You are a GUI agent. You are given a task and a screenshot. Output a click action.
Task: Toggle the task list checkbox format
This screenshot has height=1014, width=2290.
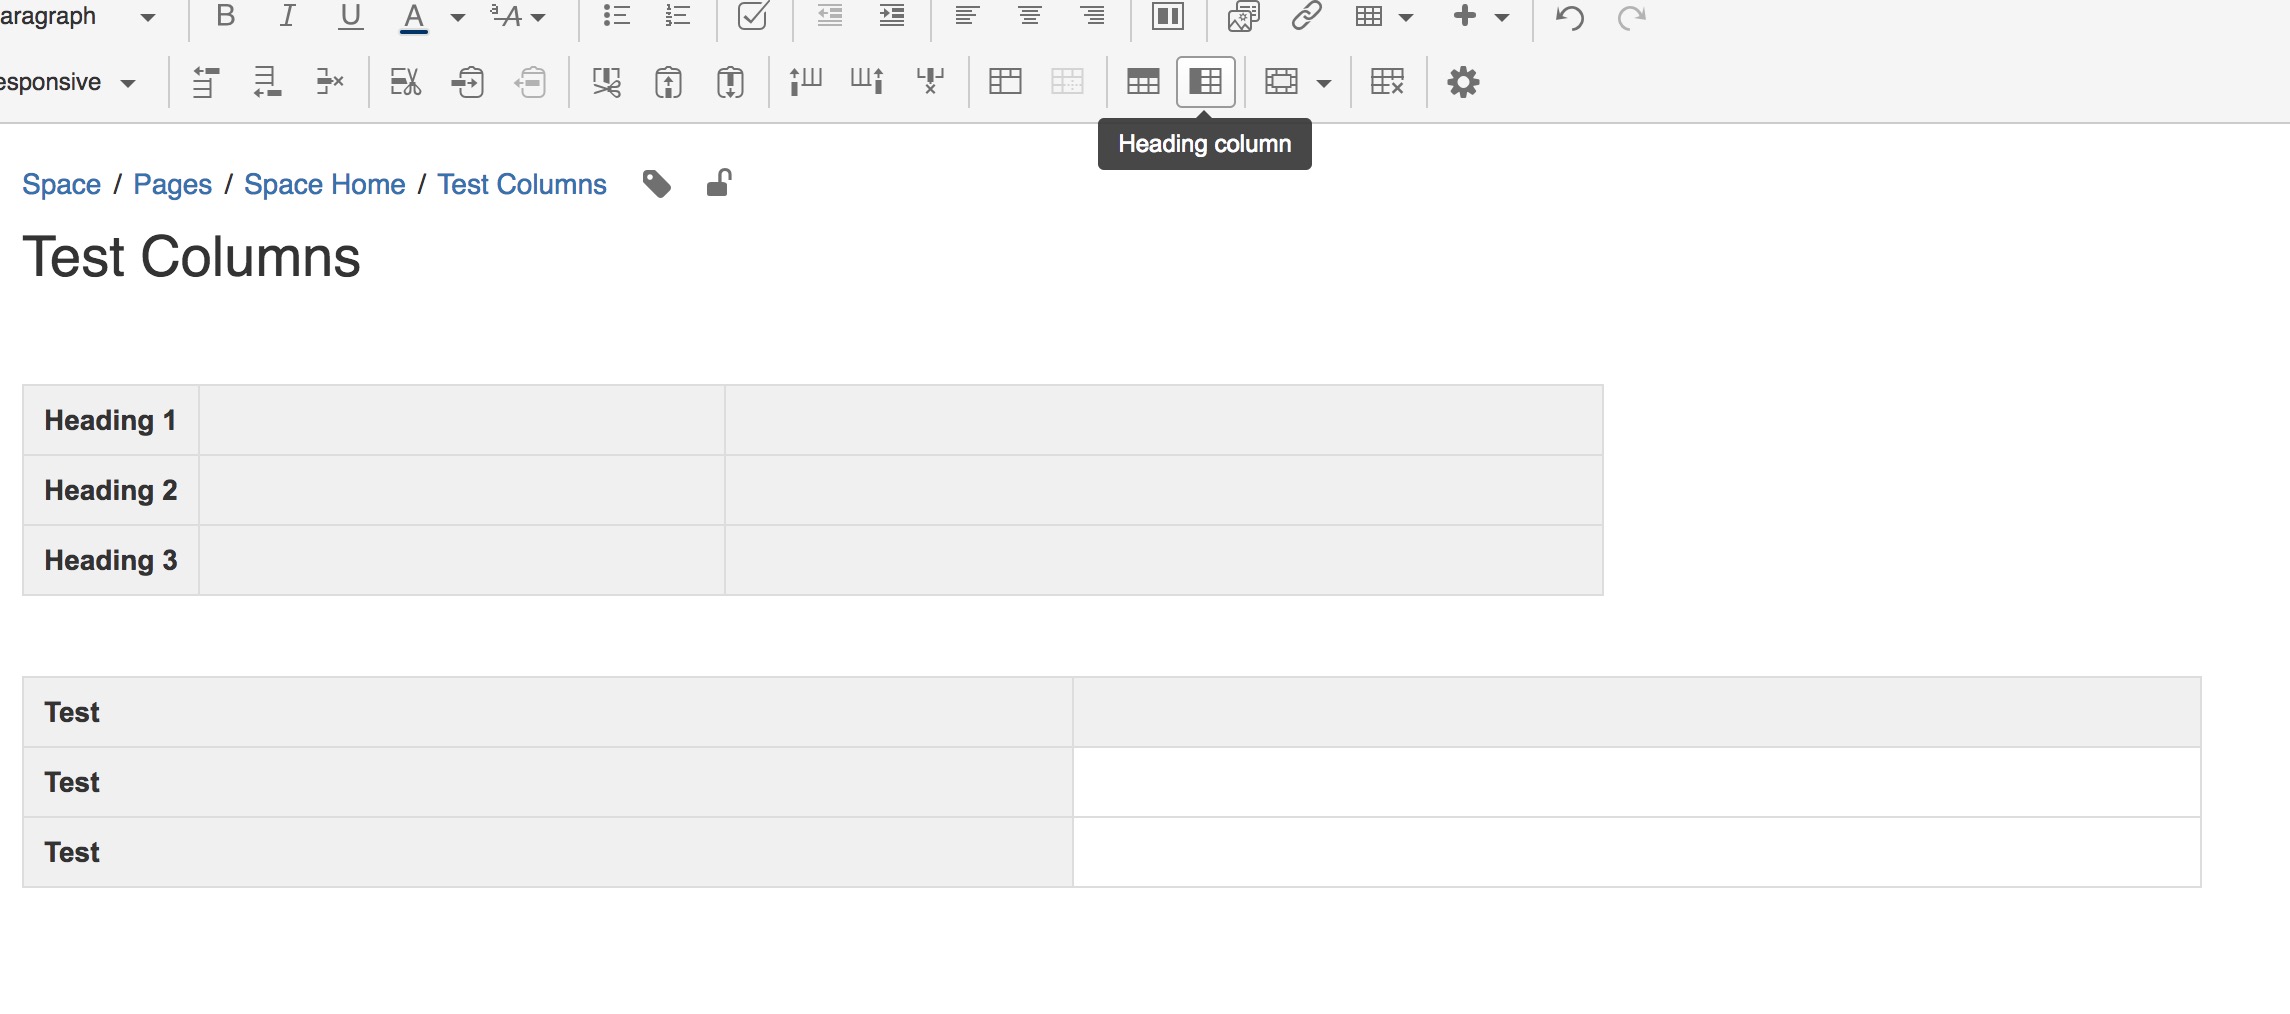(x=753, y=16)
